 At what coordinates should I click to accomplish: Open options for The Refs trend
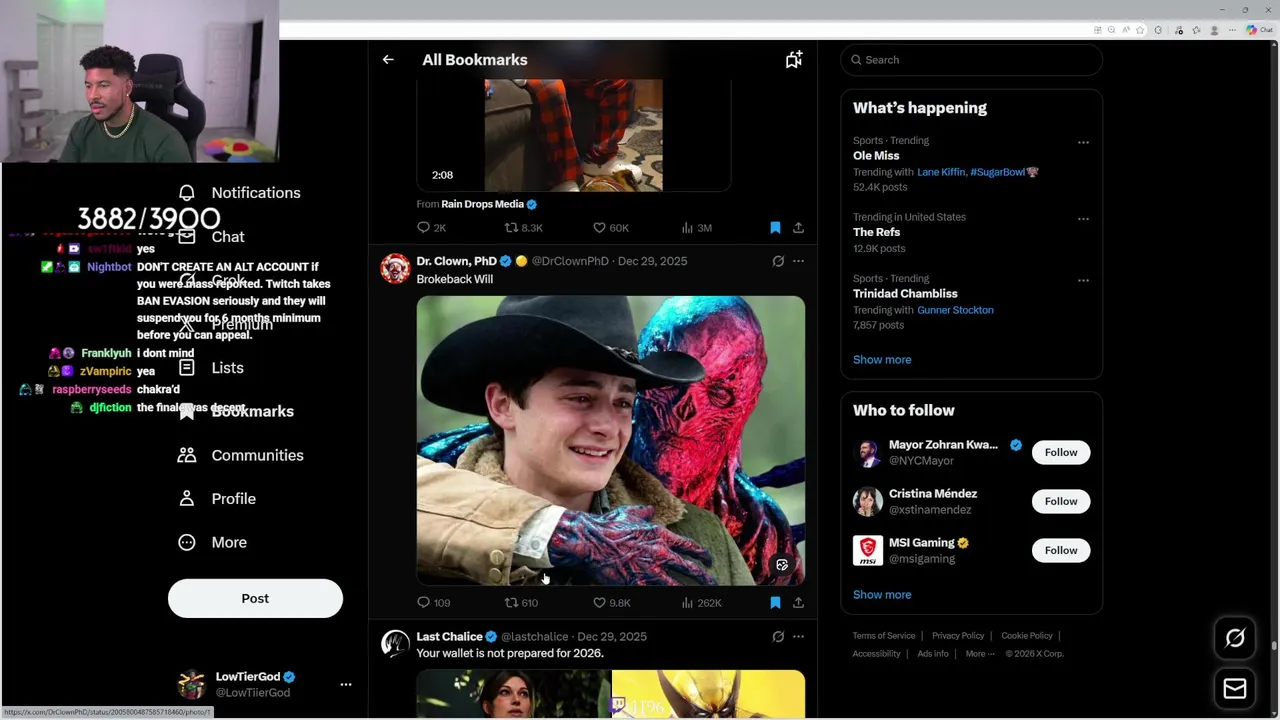tap(1083, 219)
